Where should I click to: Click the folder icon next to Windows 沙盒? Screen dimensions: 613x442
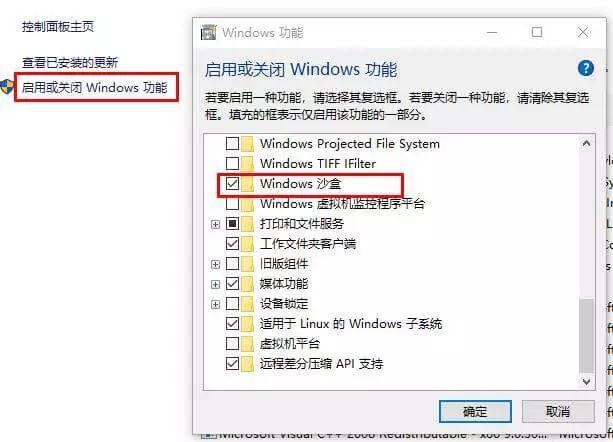(x=247, y=184)
